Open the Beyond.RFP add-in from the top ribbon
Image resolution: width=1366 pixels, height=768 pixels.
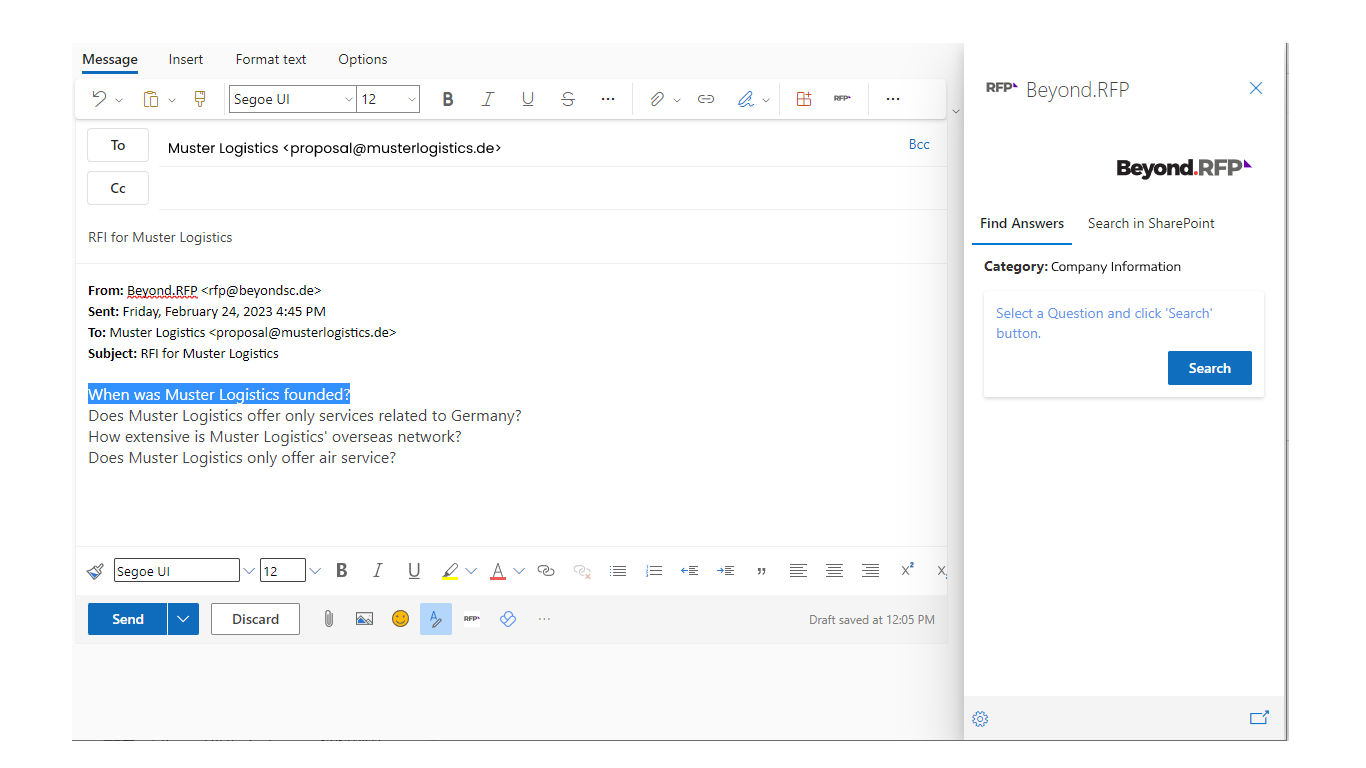pos(842,99)
